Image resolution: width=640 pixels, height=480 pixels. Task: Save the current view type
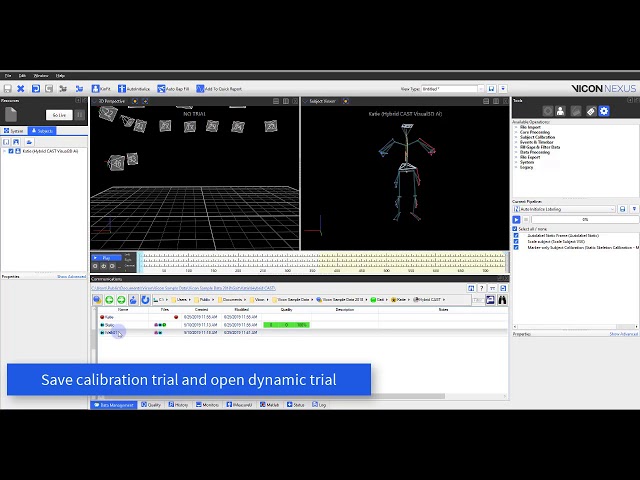(x=491, y=89)
